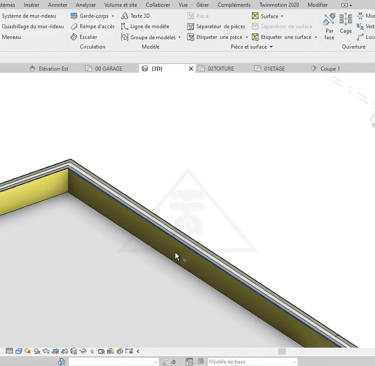375x366 pixels.
Task: Click Système de mur-rideau button
Action: click(x=29, y=16)
